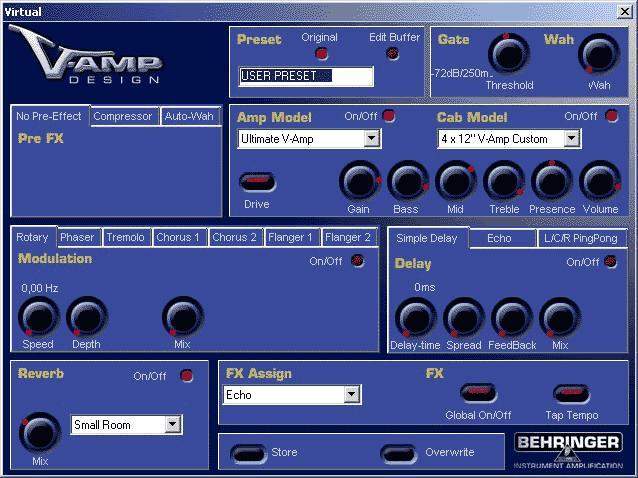
Task: Click the Tap Tempo button
Action: pos(572,393)
